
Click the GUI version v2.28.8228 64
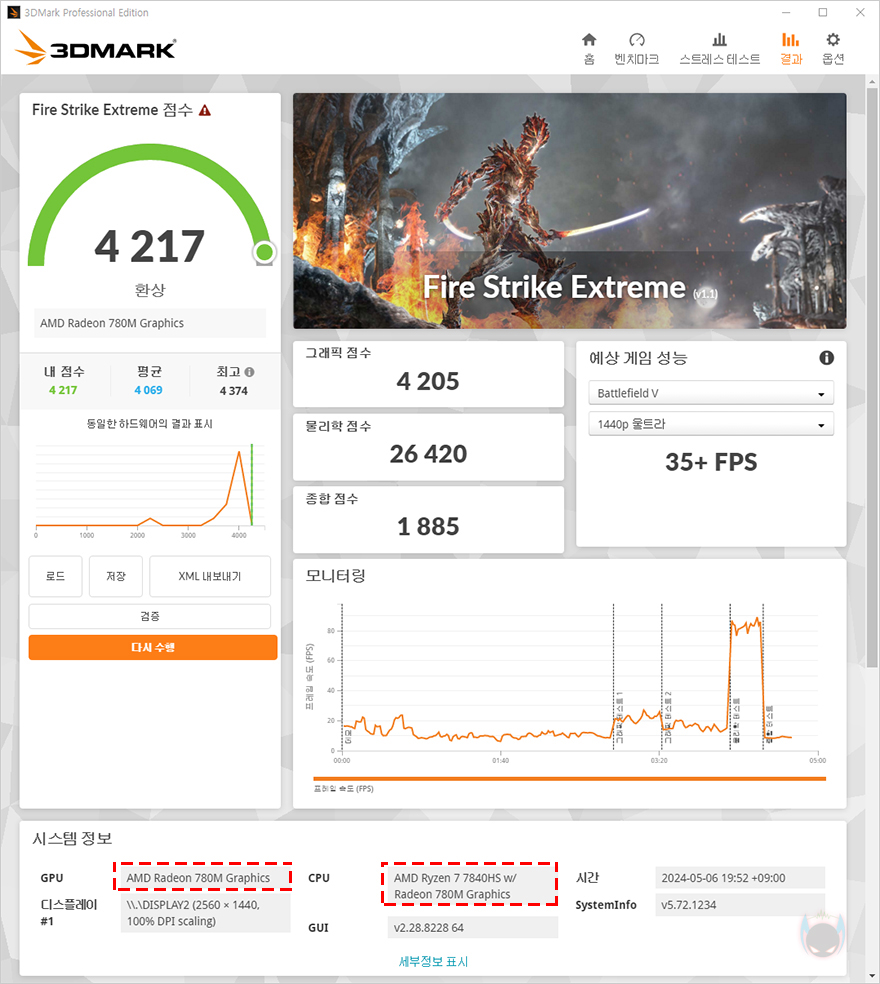click(473, 928)
